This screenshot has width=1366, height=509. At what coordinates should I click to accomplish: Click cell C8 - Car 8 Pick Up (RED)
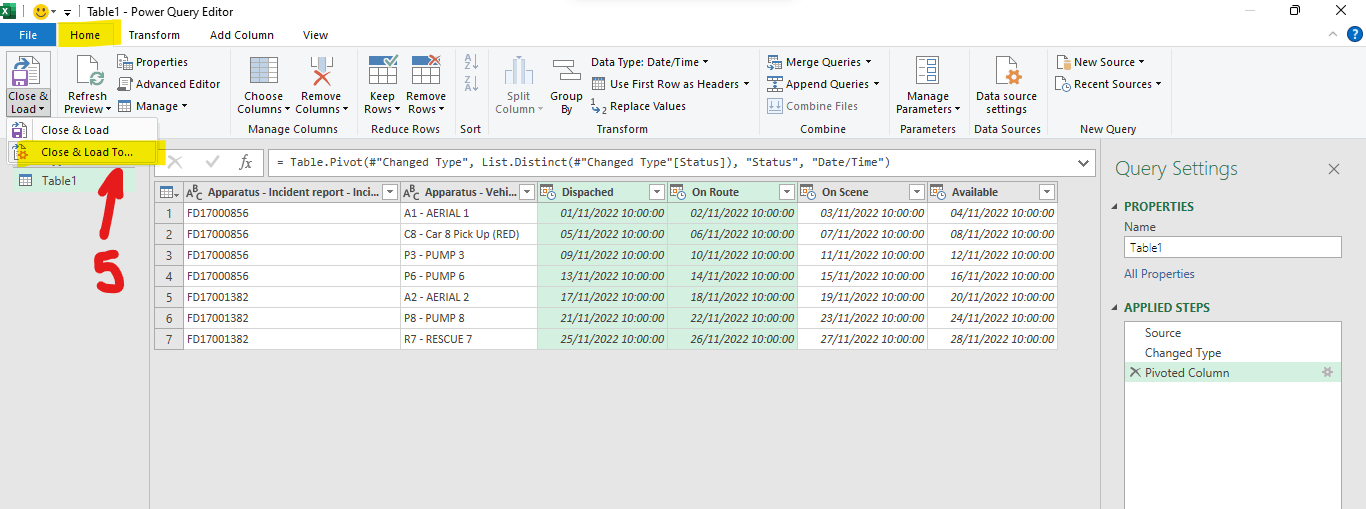click(x=469, y=234)
